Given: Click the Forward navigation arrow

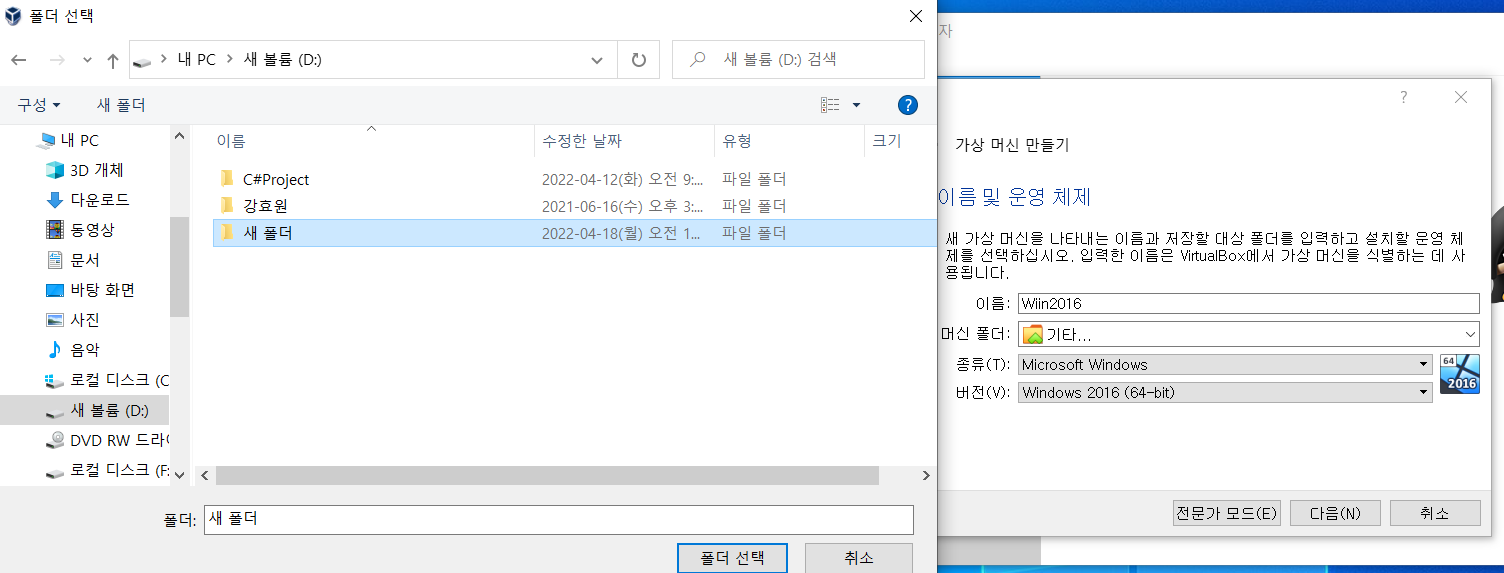Looking at the screenshot, I should click(56, 60).
